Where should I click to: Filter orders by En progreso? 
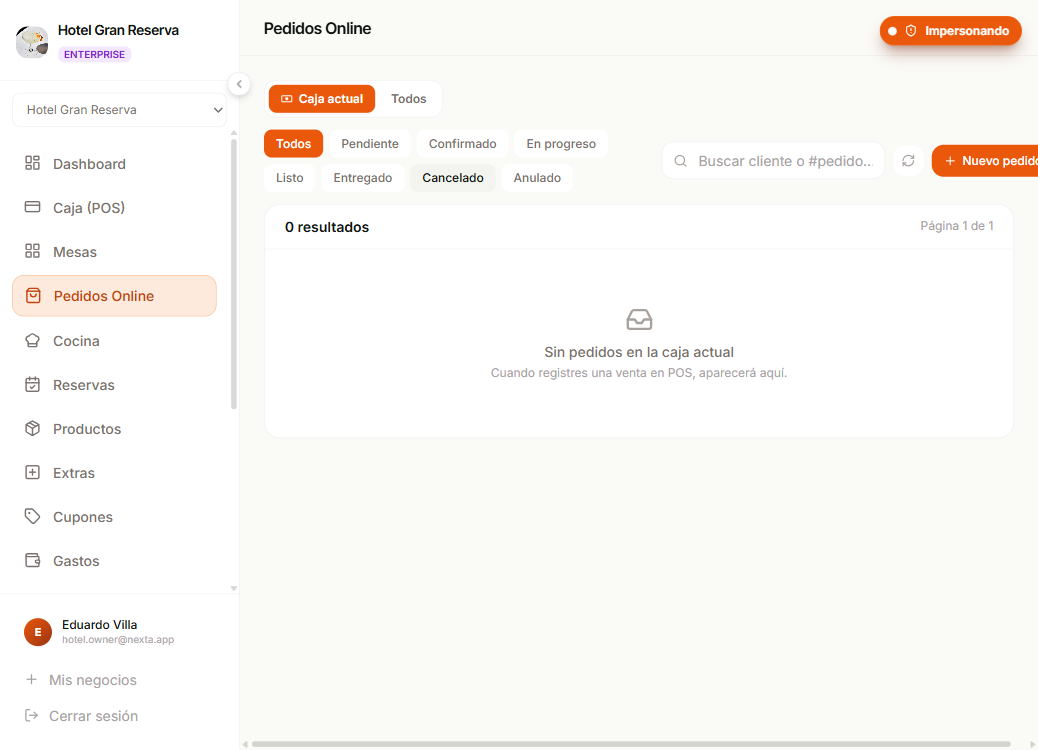(x=561, y=144)
